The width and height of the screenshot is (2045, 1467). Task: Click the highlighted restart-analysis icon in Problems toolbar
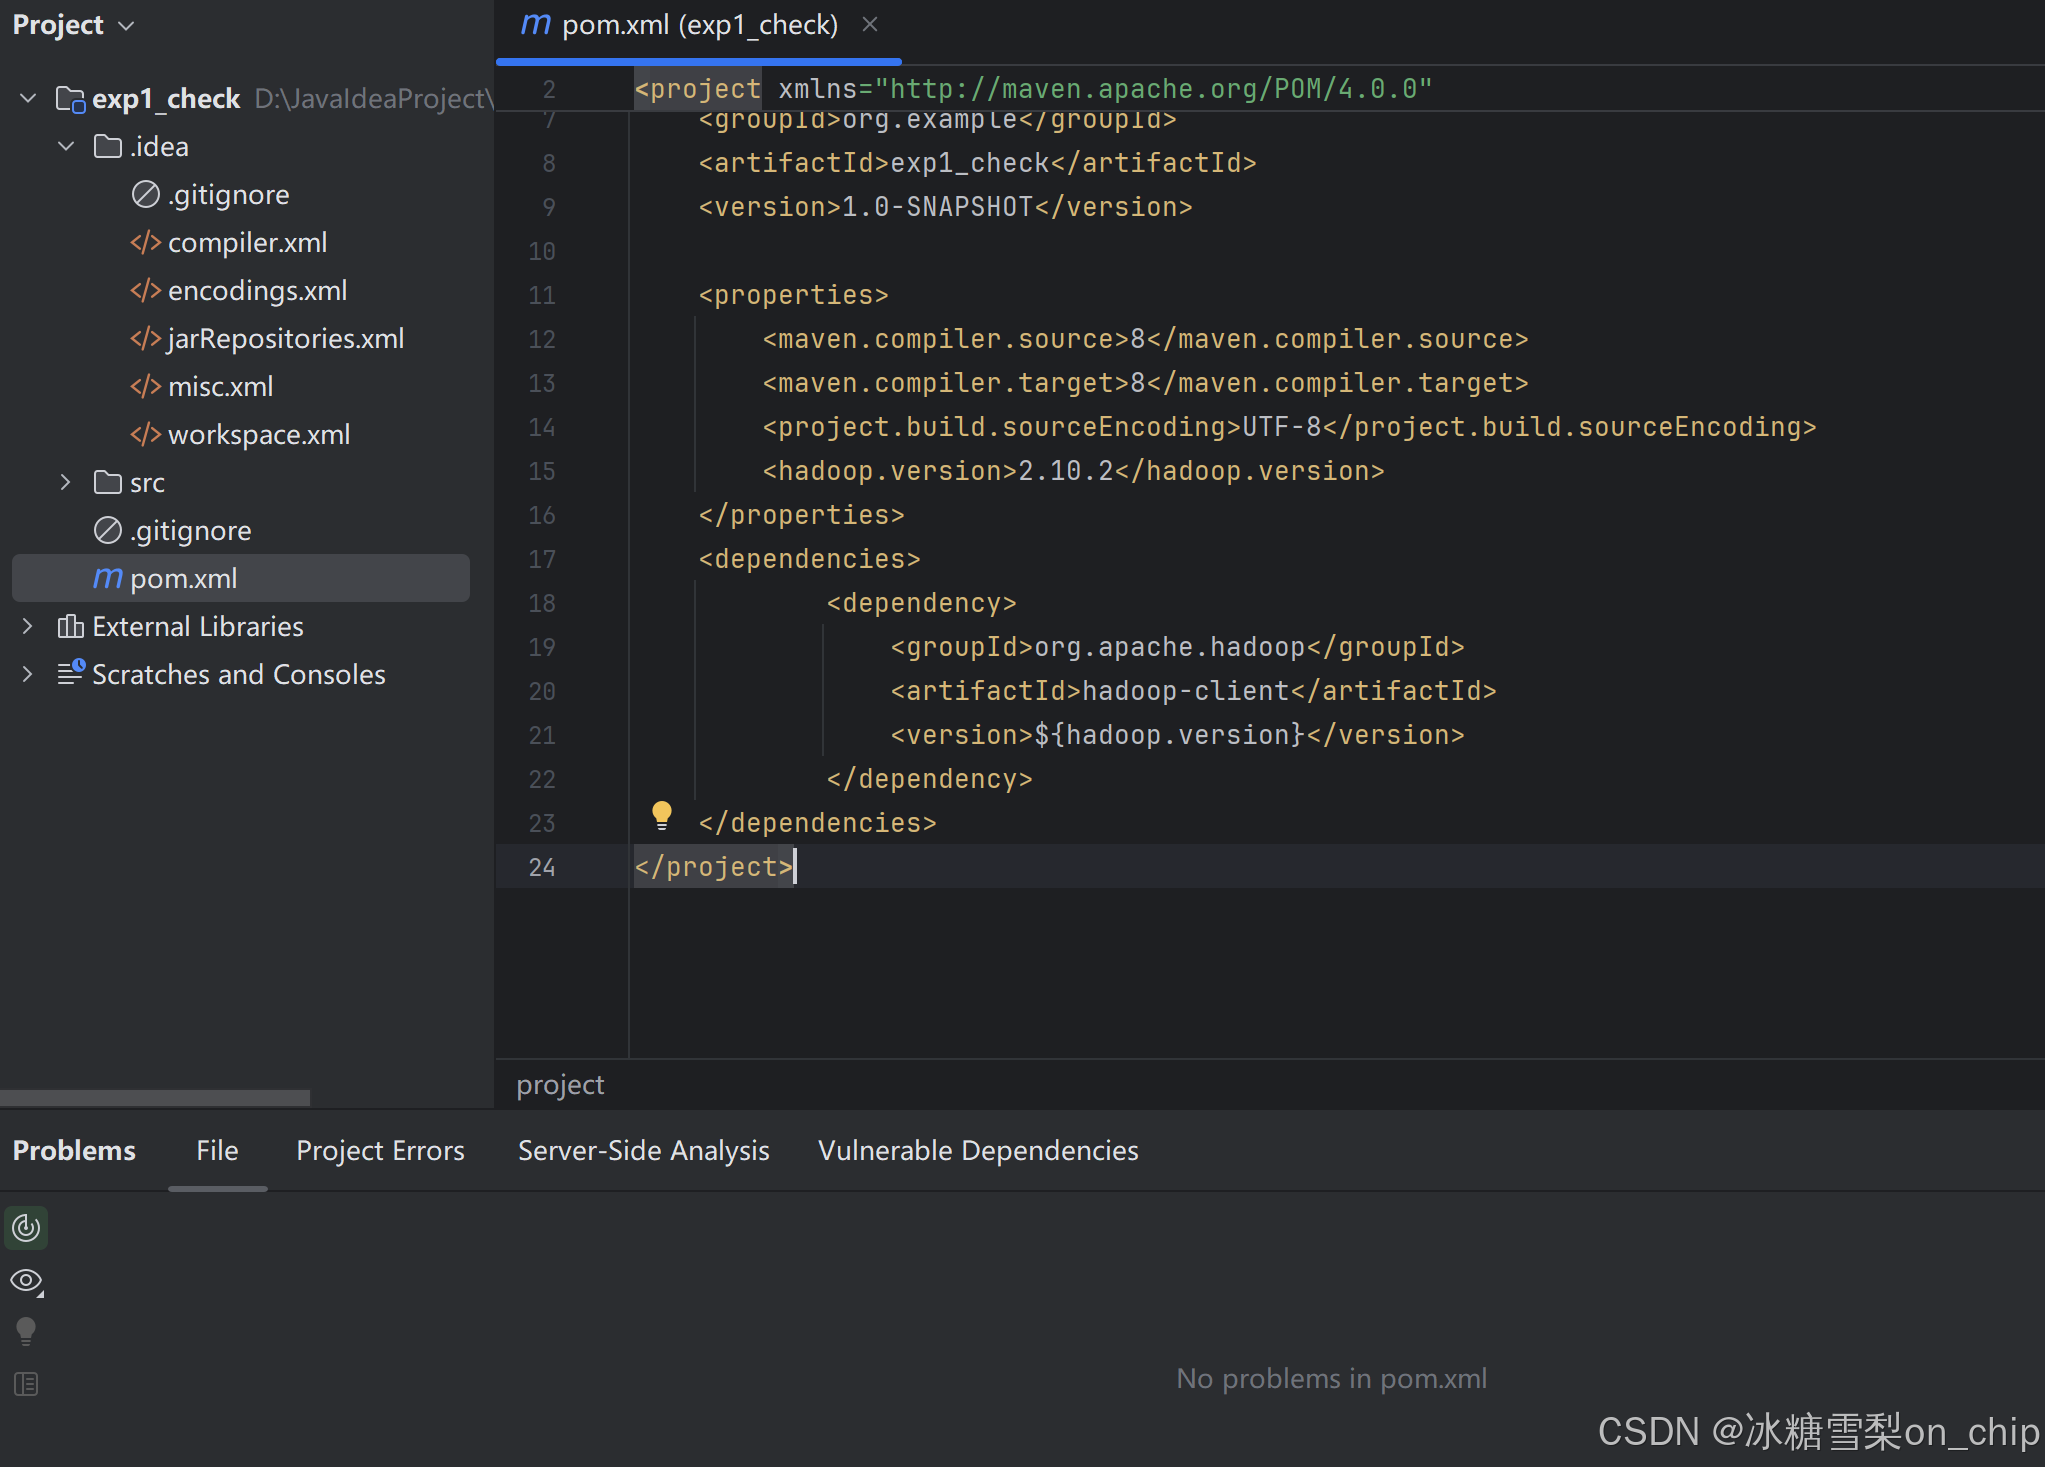pos(26,1228)
